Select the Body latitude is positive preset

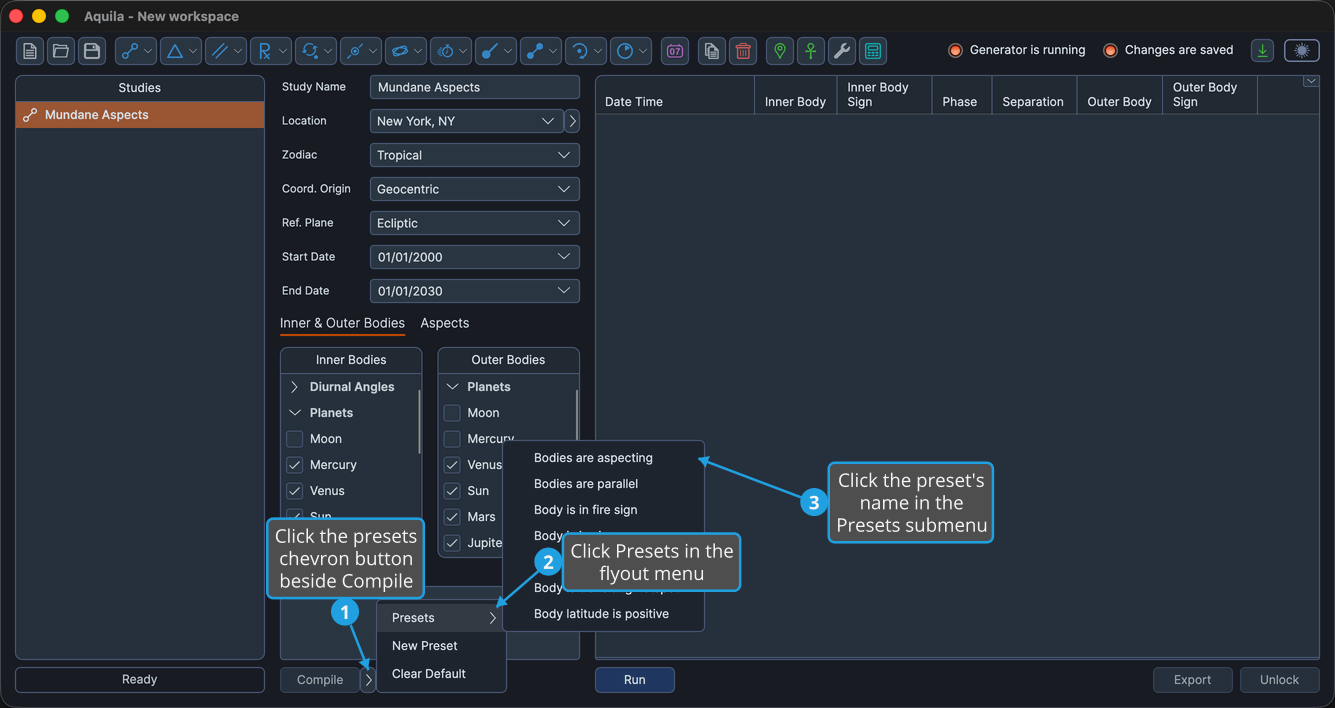point(603,614)
